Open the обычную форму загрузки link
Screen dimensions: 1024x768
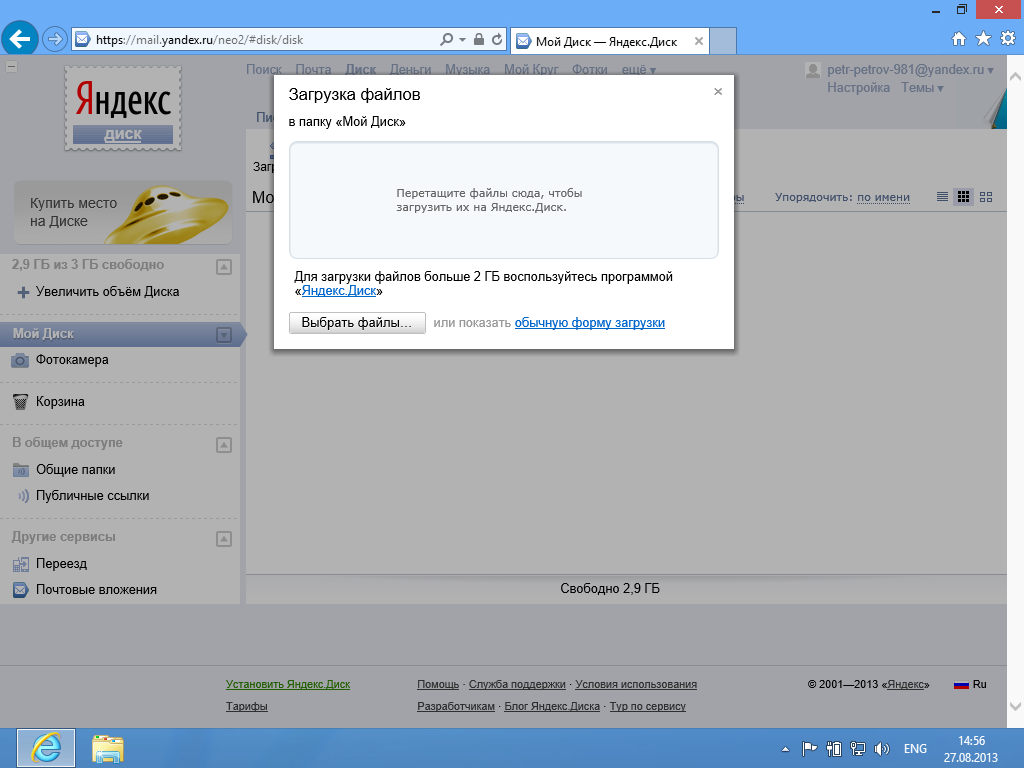[590, 323]
